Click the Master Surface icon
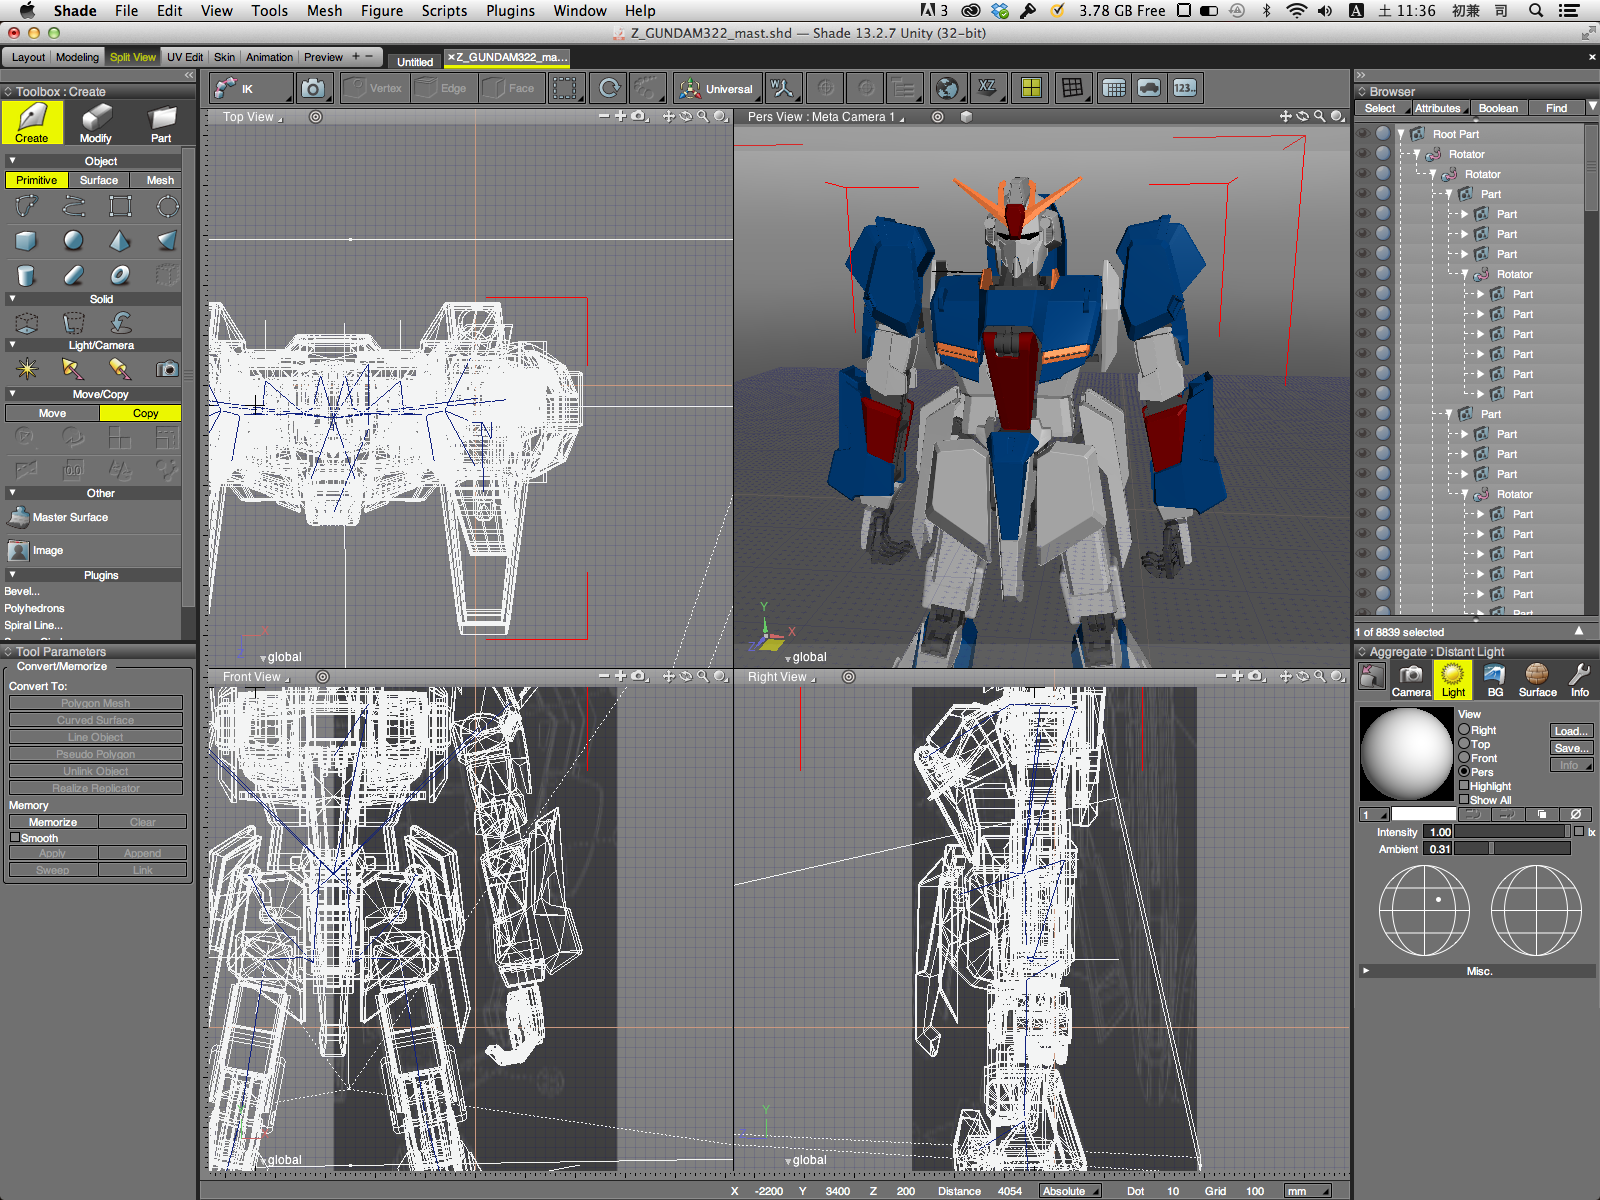 (18, 517)
